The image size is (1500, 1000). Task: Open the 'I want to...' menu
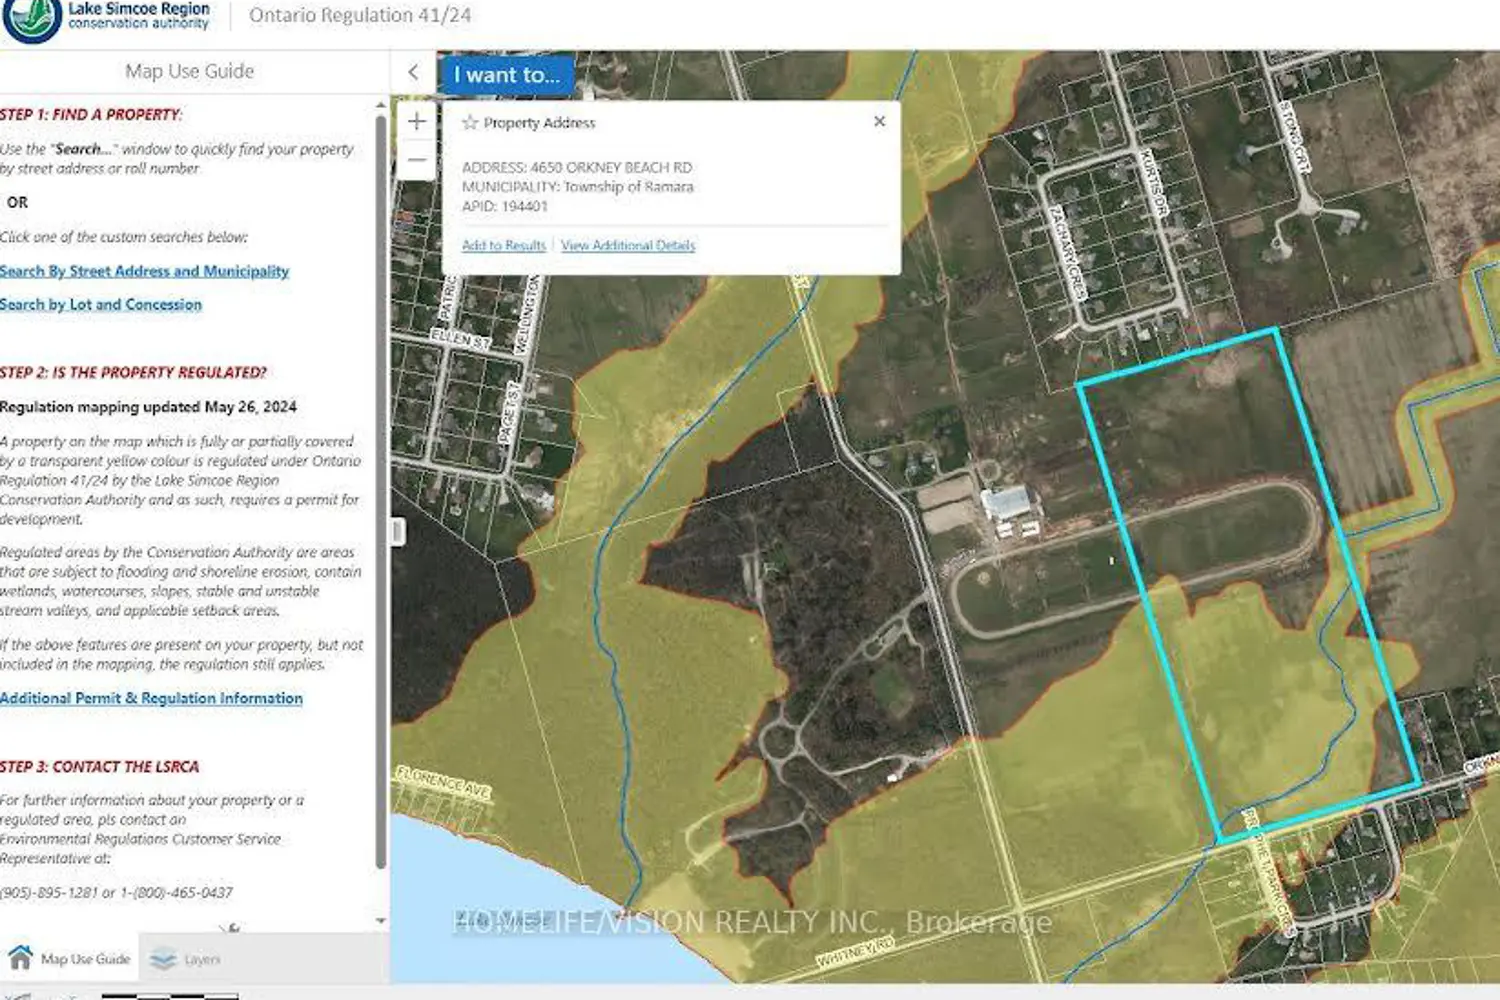point(506,75)
